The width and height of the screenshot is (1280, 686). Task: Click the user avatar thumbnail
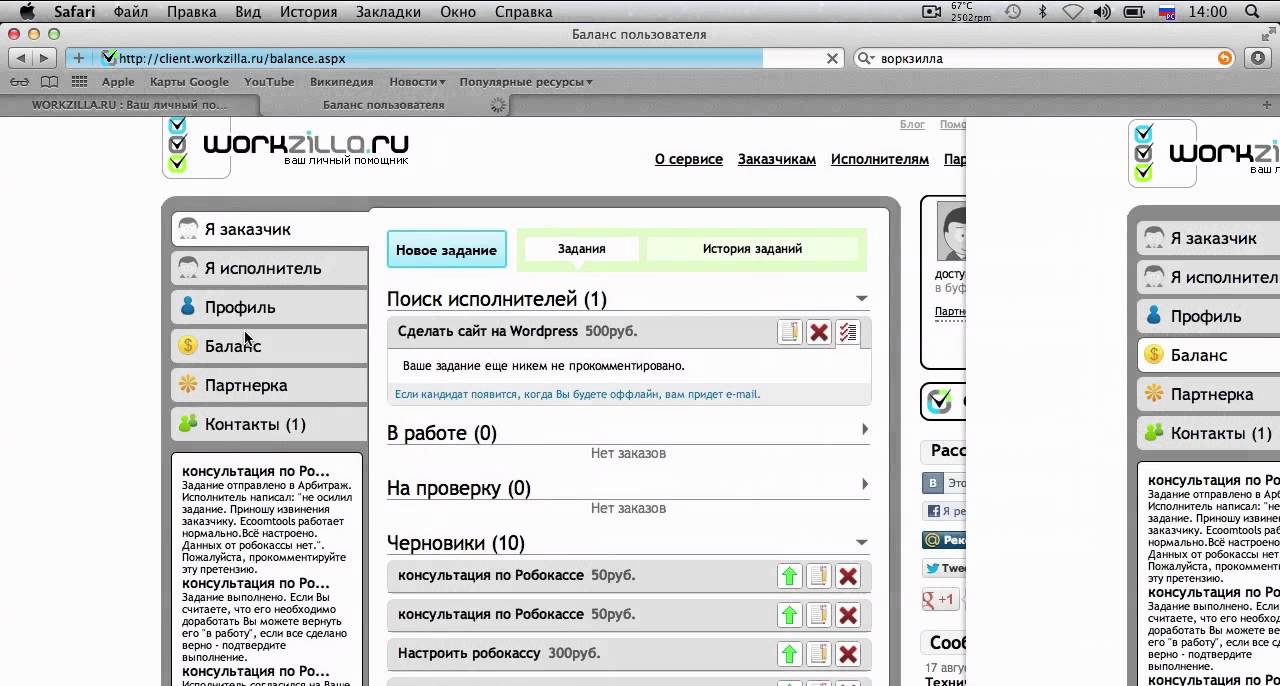[952, 233]
